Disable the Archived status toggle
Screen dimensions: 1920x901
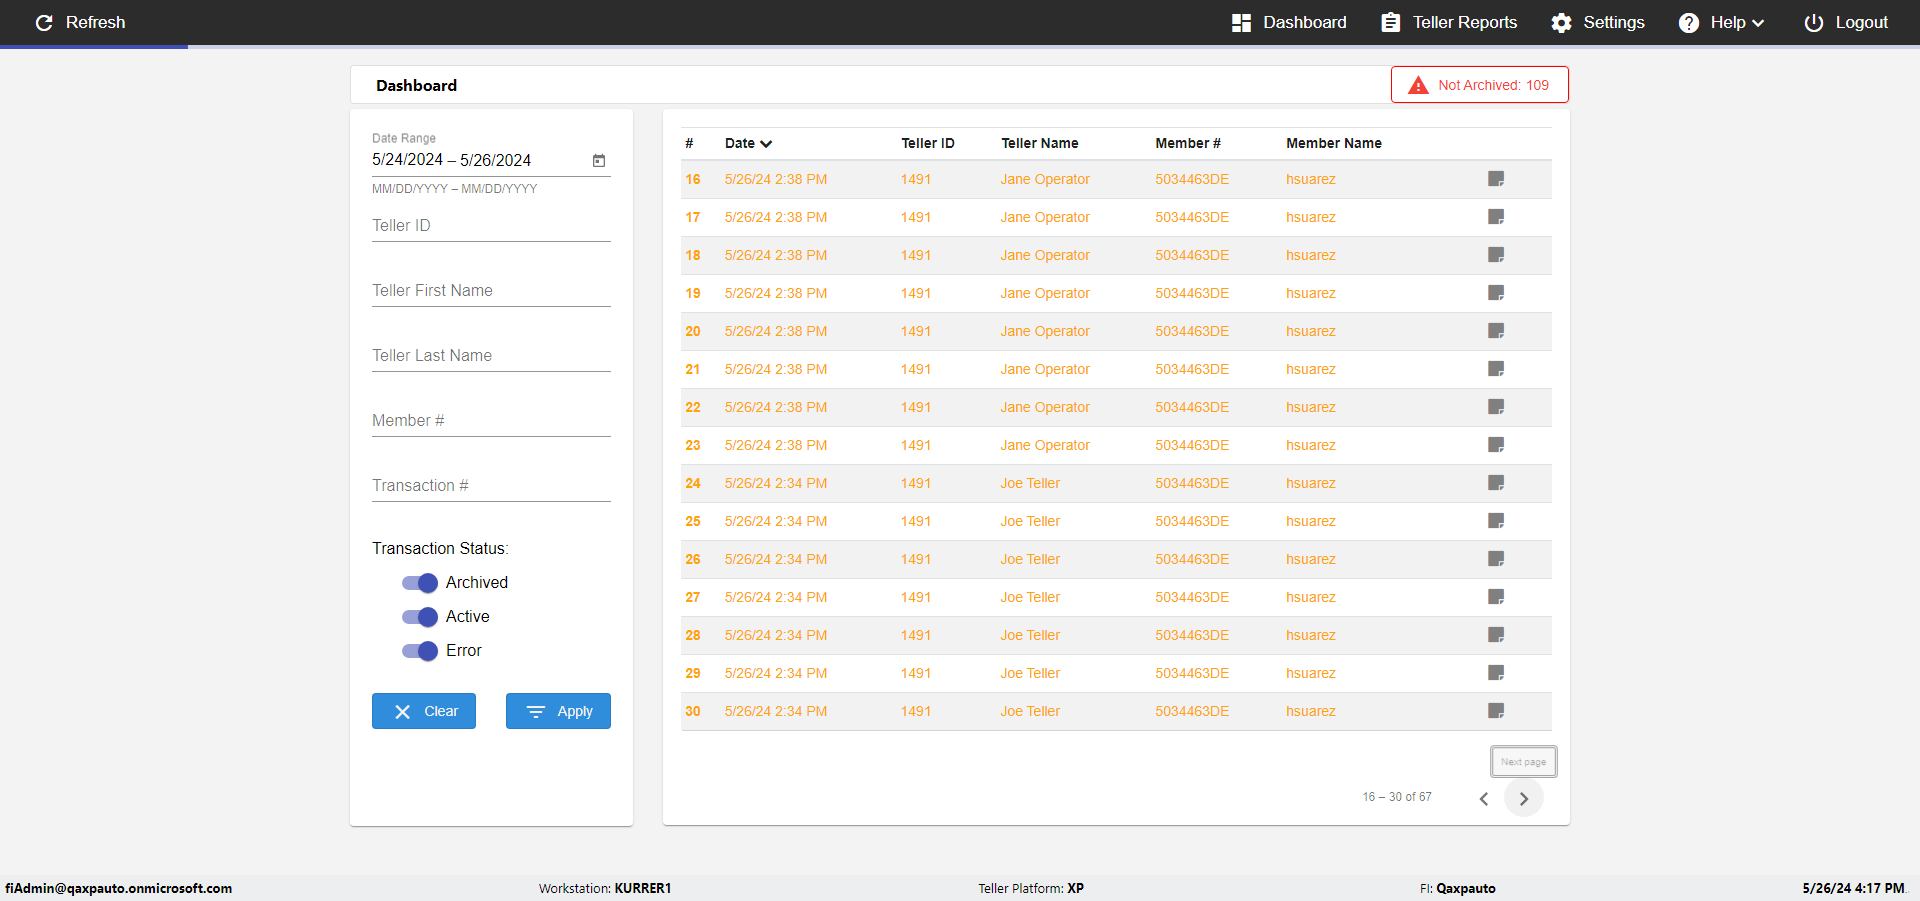click(420, 583)
